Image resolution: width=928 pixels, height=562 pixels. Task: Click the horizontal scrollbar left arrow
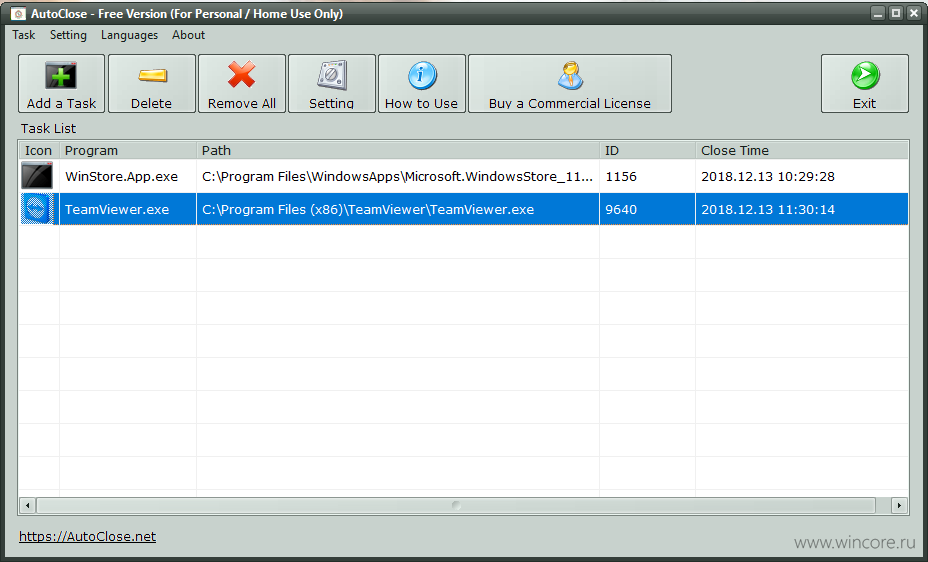click(27, 505)
